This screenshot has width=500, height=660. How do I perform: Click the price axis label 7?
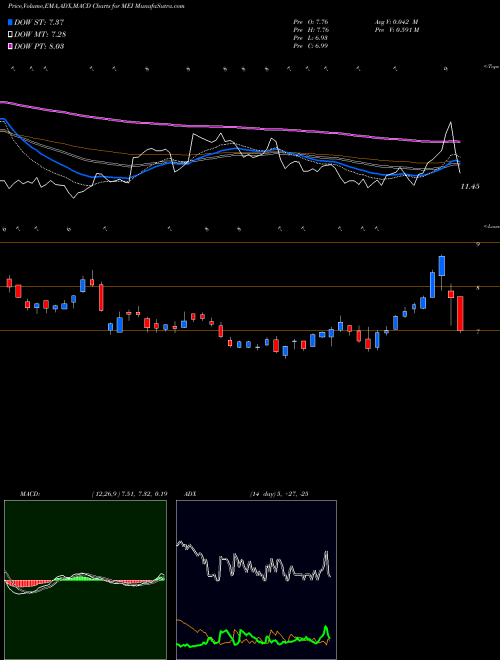point(478,332)
